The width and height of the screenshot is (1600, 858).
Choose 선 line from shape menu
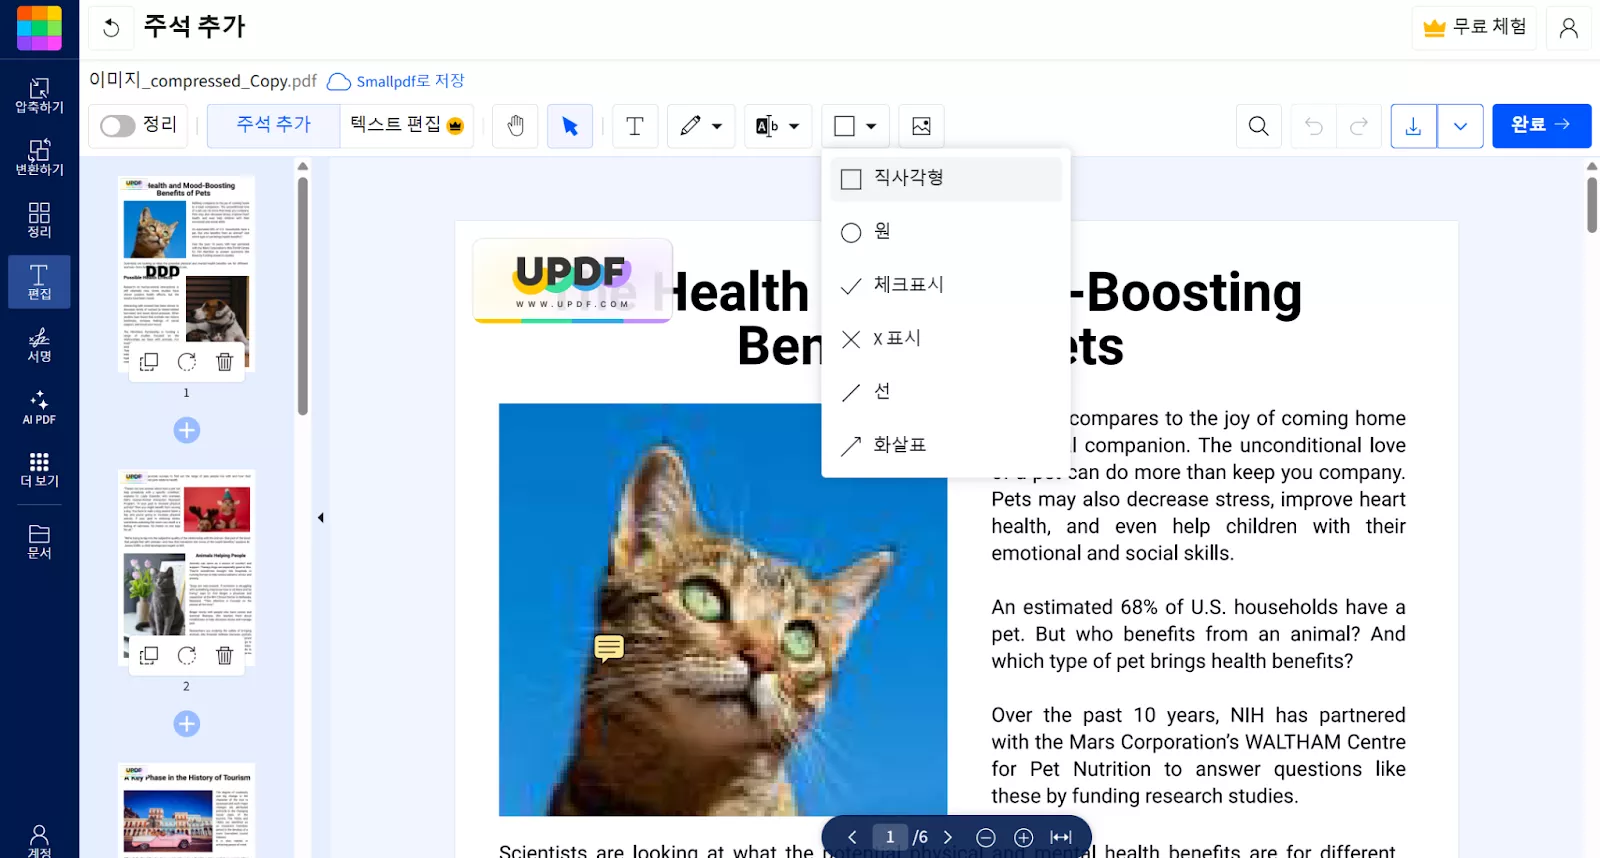click(946, 392)
